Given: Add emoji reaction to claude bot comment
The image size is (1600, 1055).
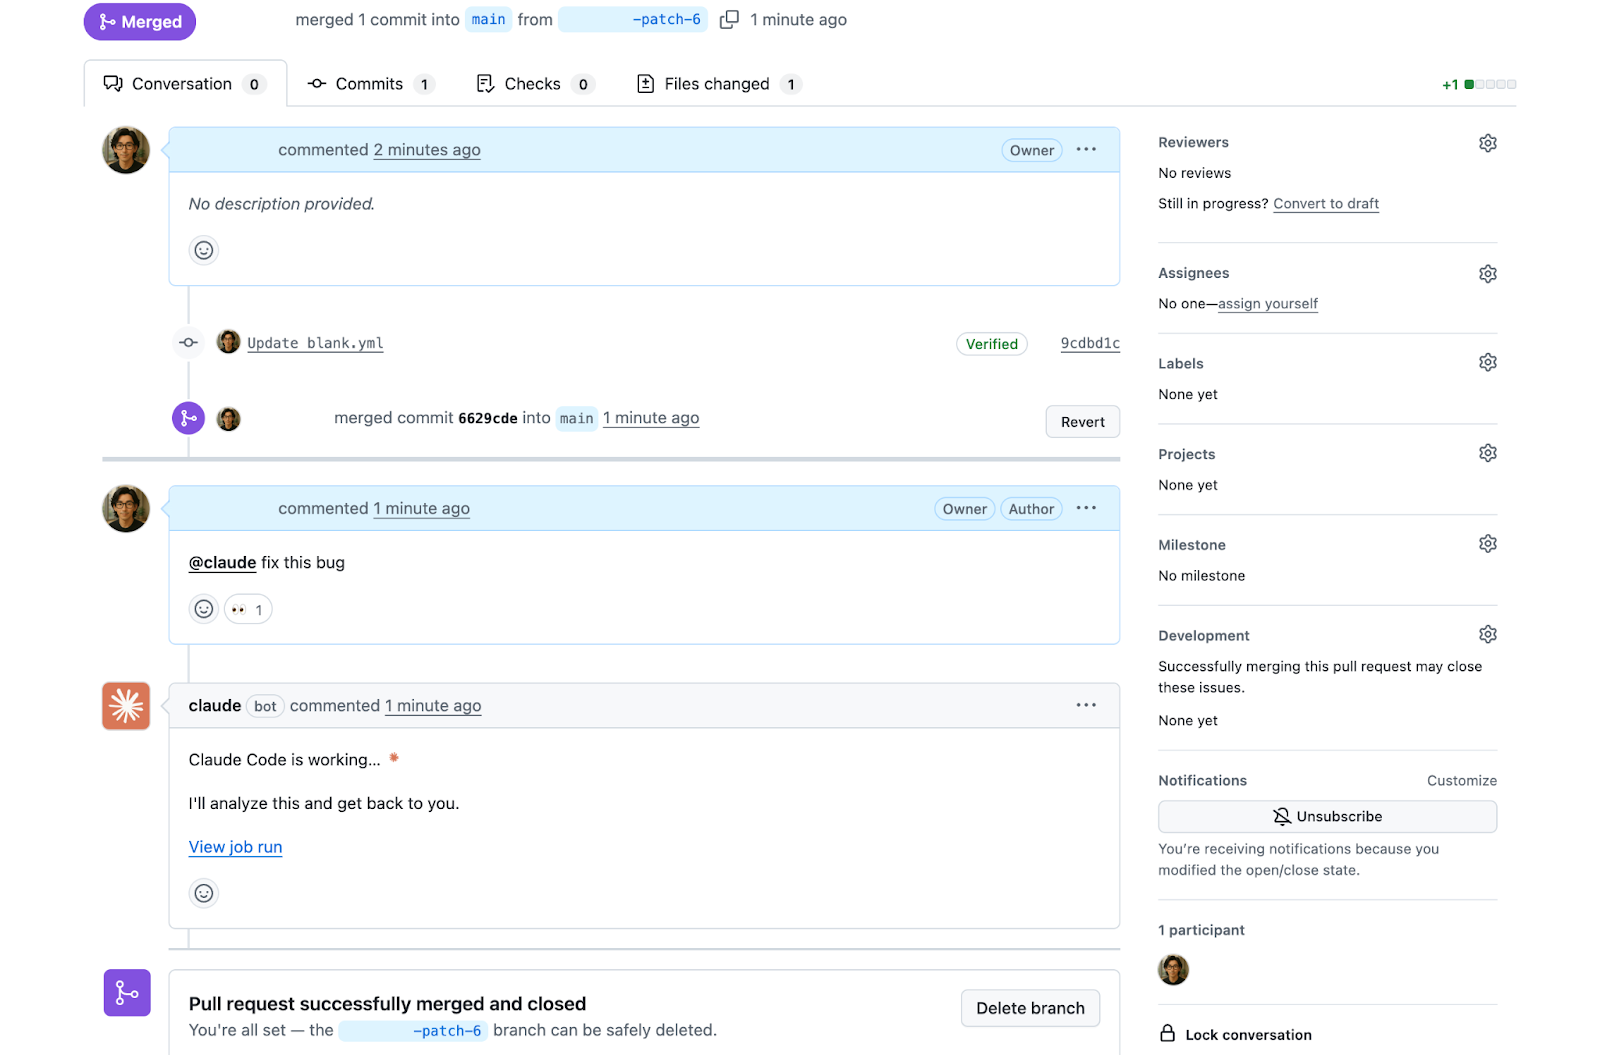Looking at the screenshot, I should point(204,893).
